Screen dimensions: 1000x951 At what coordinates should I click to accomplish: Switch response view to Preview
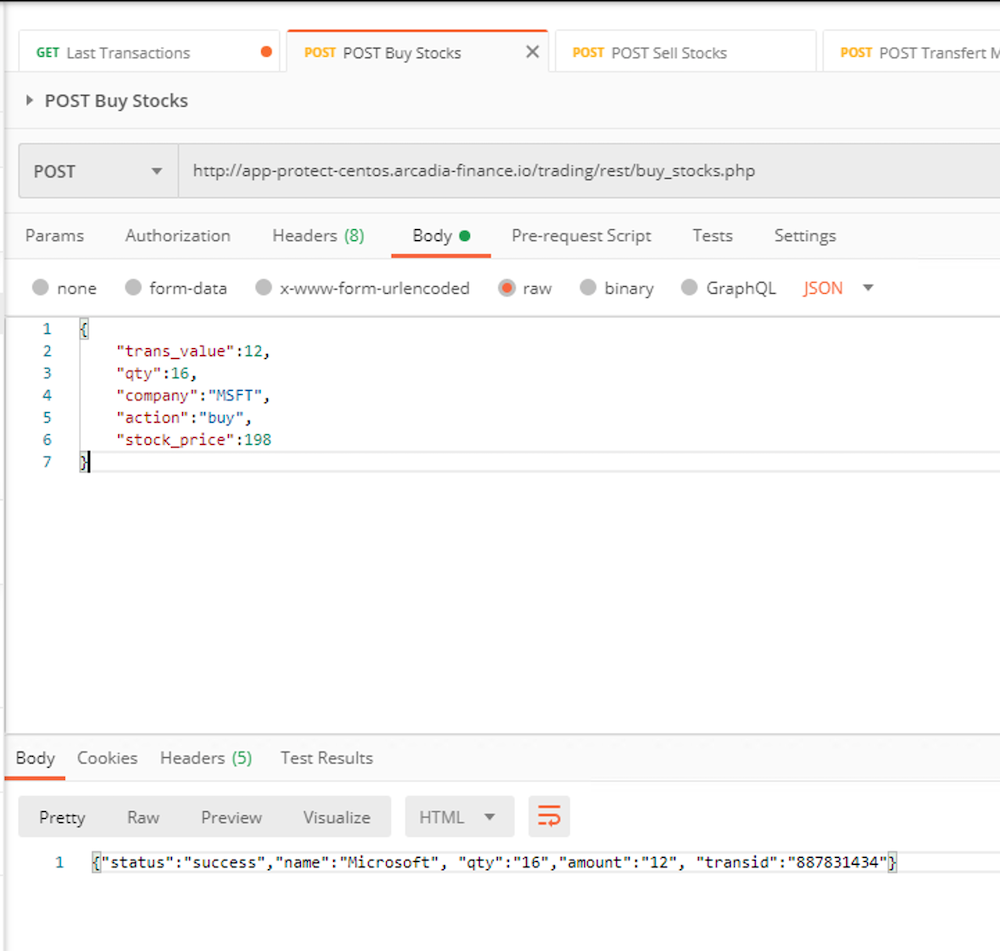(x=232, y=817)
